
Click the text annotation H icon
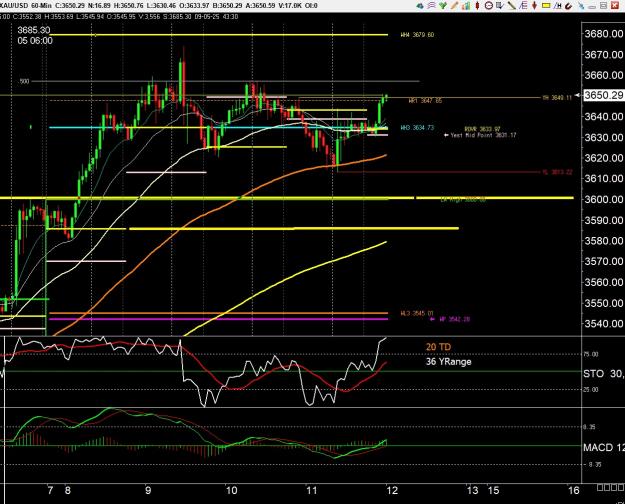point(557,6)
